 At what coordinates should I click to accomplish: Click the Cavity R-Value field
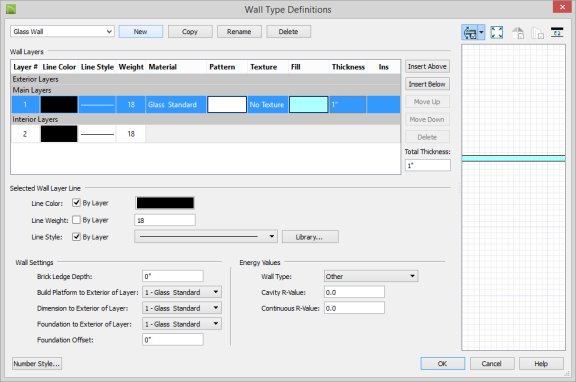[x=354, y=292]
